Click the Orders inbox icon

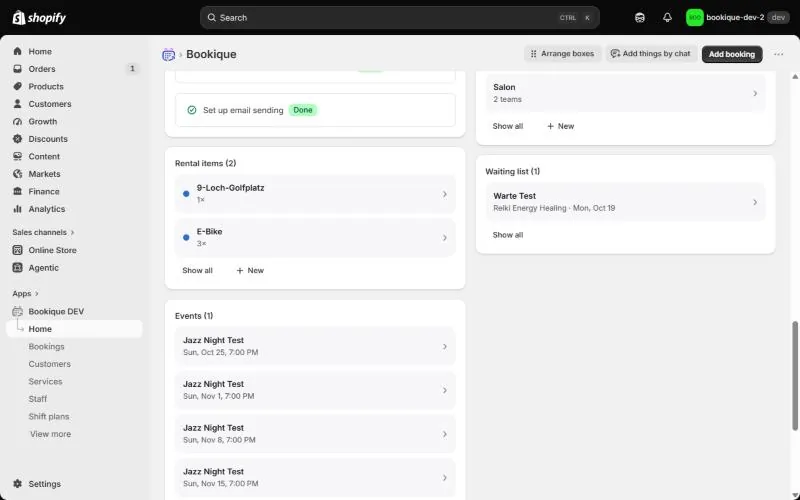[18, 69]
